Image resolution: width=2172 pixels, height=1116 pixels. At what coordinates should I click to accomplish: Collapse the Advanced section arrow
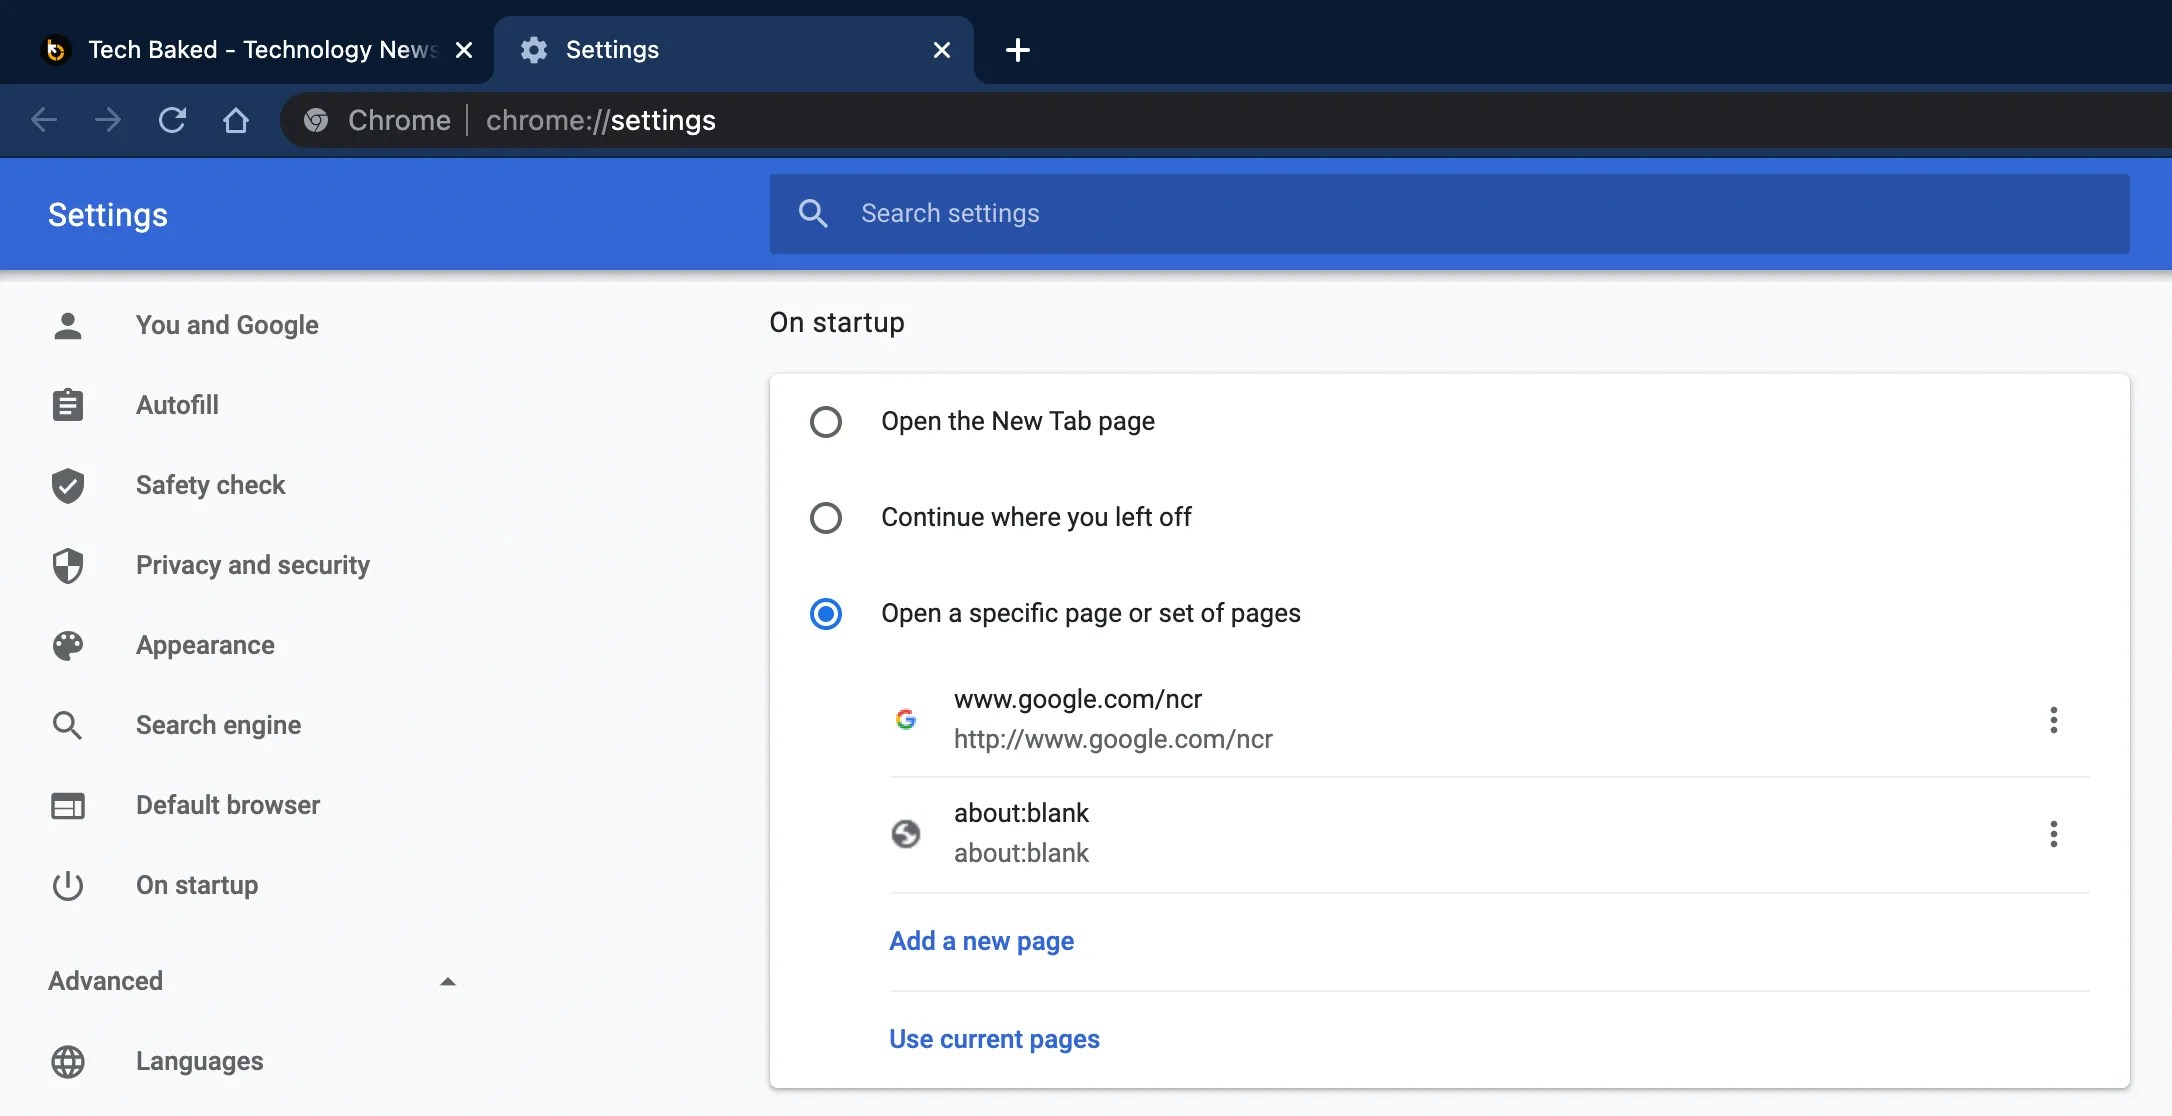click(x=448, y=981)
